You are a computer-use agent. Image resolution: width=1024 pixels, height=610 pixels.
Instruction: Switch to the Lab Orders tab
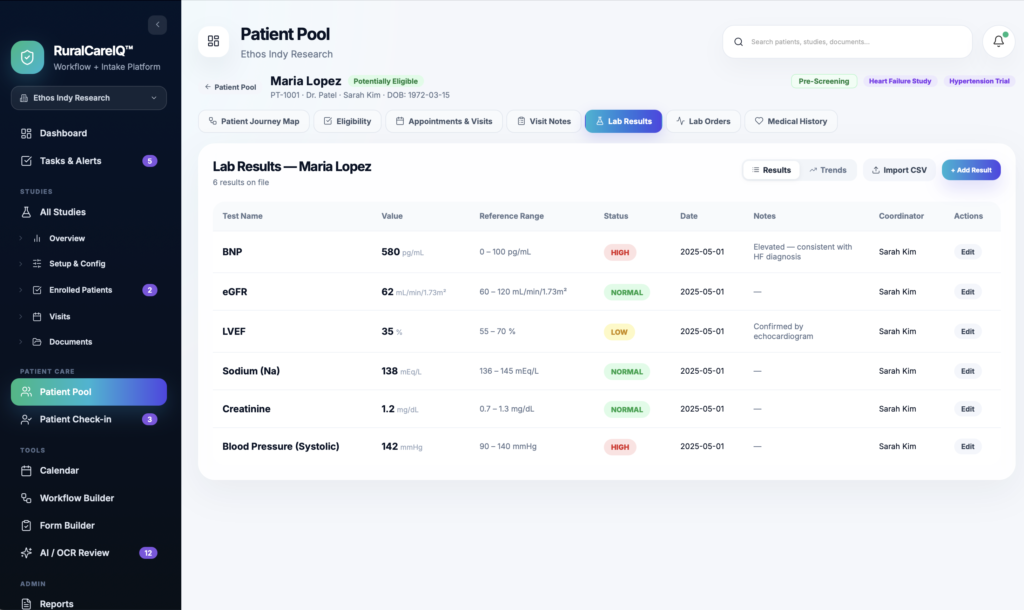click(703, 121)
